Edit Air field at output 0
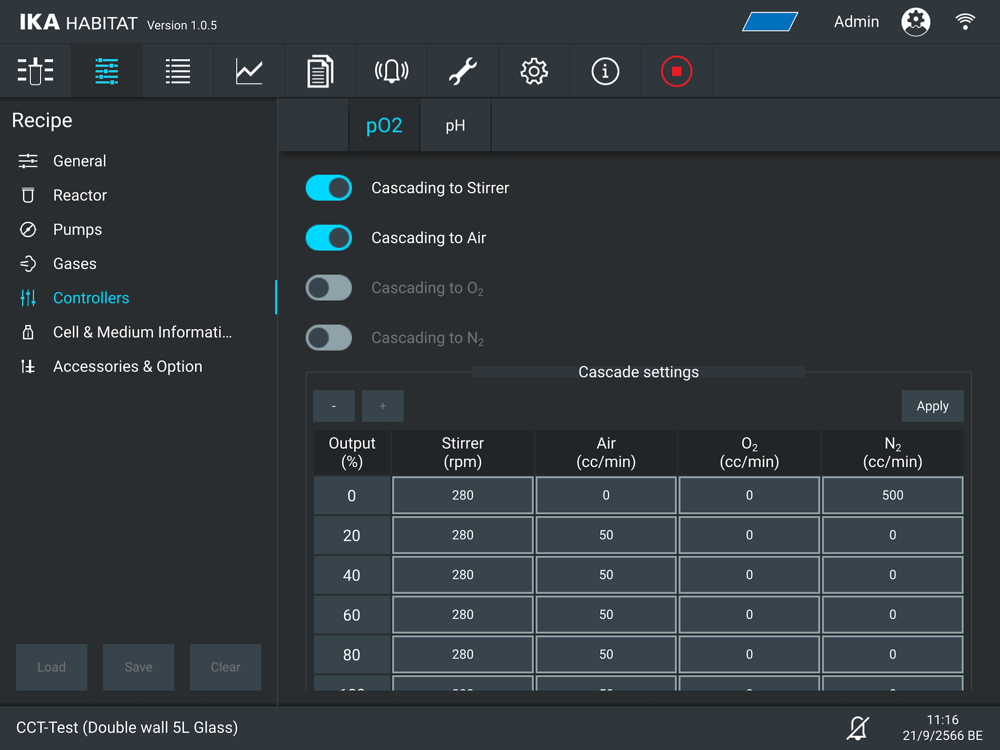 [606, 496]
